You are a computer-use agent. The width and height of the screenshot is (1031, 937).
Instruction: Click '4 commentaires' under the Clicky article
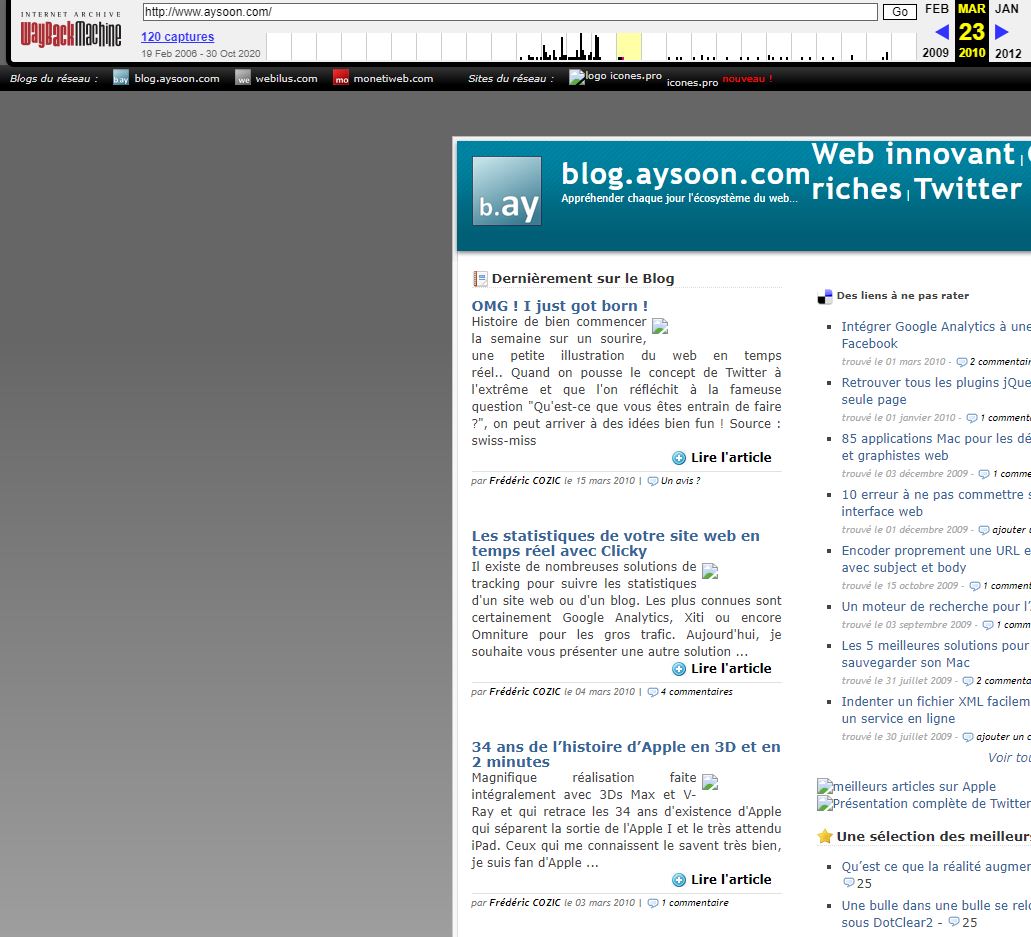click(696, 692)
